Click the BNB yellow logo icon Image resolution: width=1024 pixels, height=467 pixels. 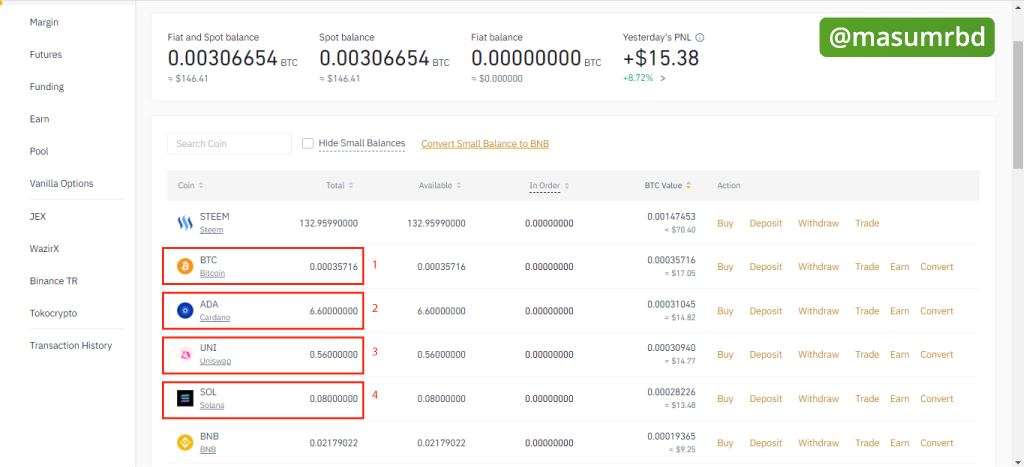(185, 443)
